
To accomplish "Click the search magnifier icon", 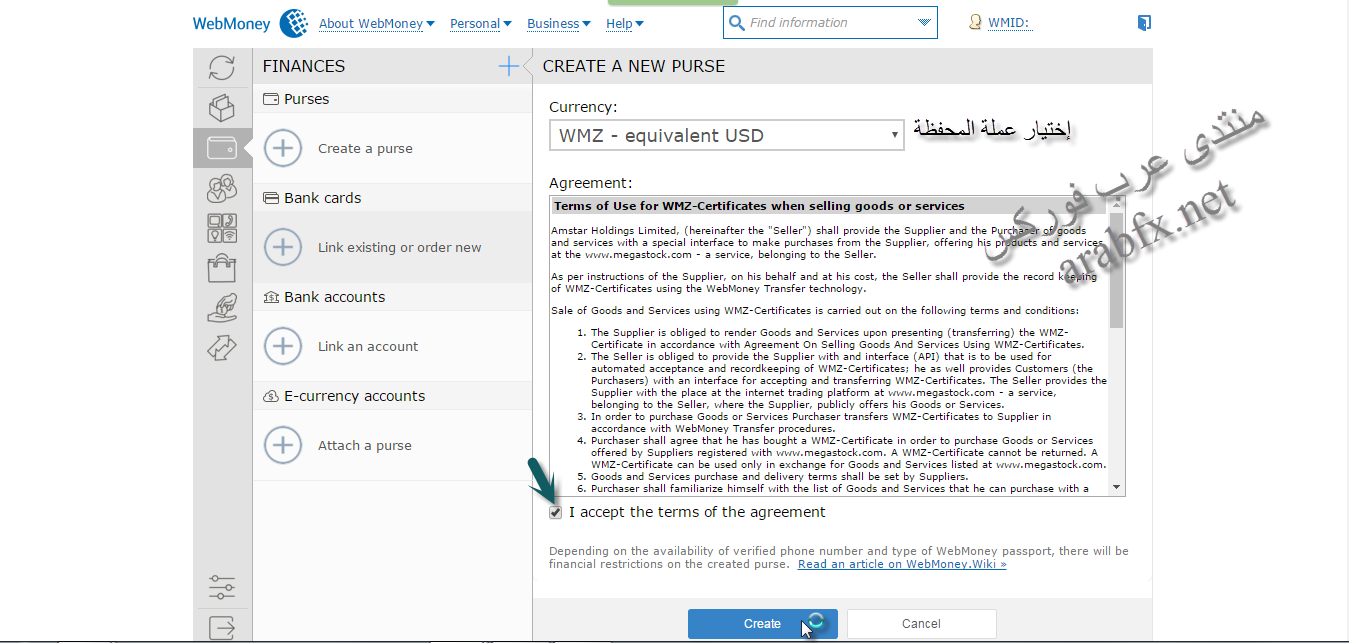I will (x=737, y=23).
